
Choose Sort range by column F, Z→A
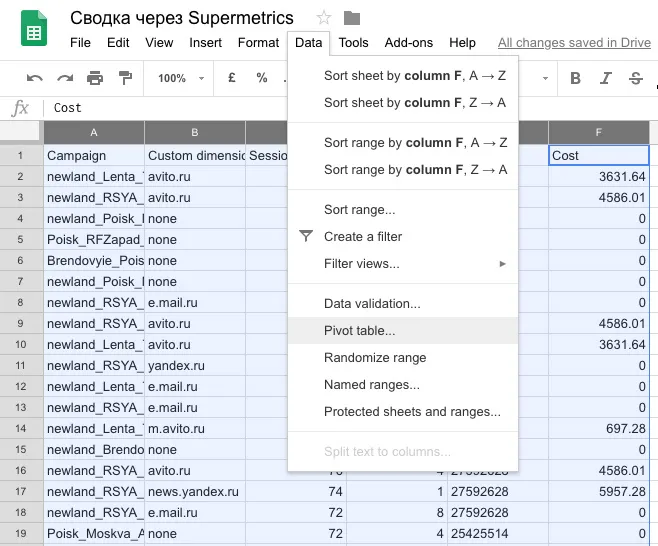(x=403, y=170)
